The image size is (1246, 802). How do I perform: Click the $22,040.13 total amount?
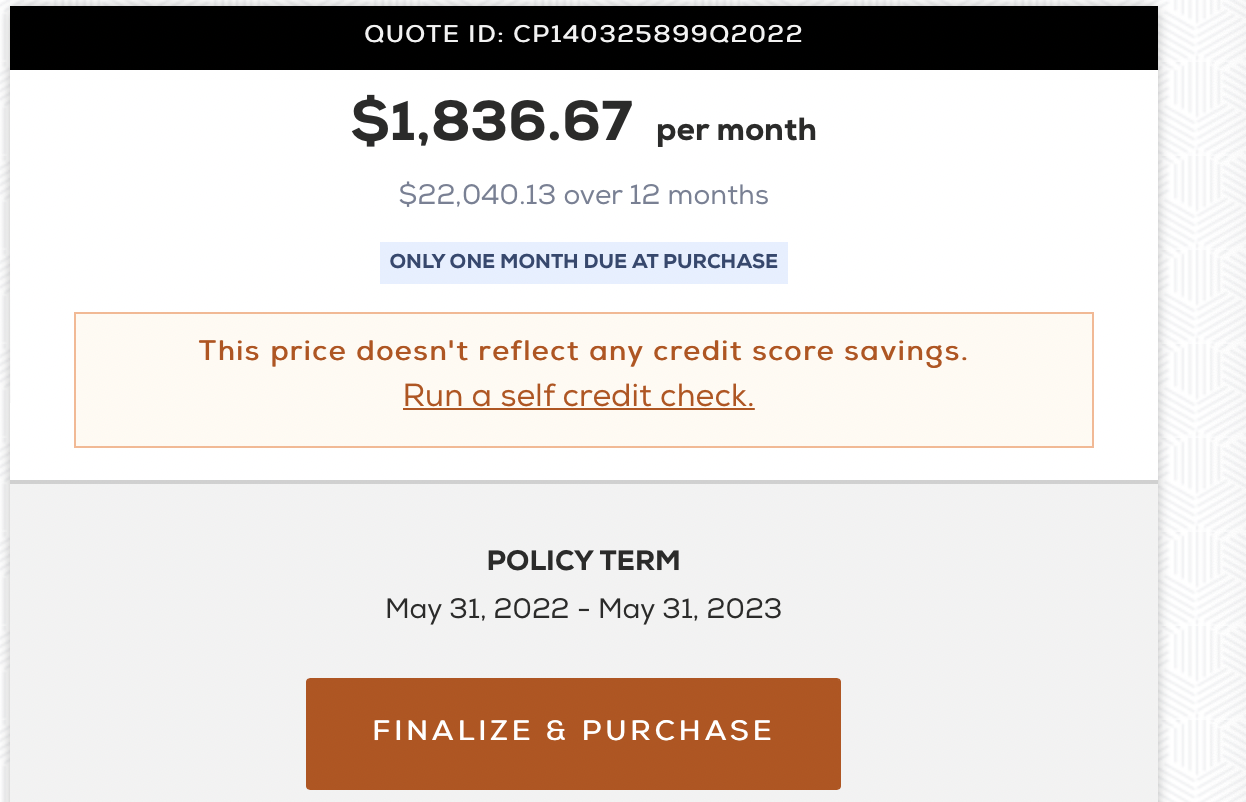476,194
